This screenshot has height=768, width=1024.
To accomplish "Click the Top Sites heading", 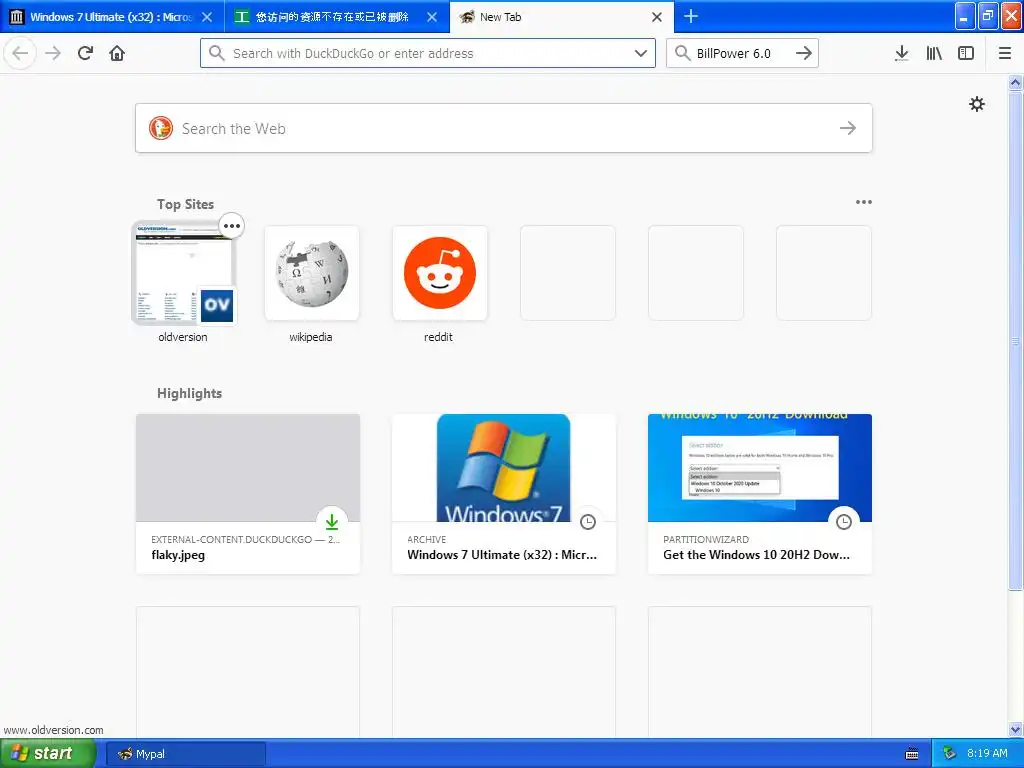I will (185, 204).
